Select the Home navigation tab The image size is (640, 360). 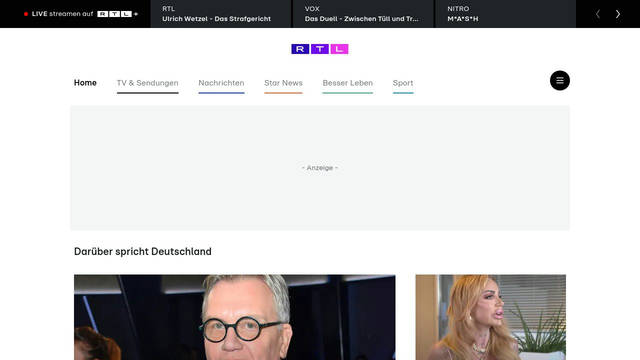click(x=85, y=83)
